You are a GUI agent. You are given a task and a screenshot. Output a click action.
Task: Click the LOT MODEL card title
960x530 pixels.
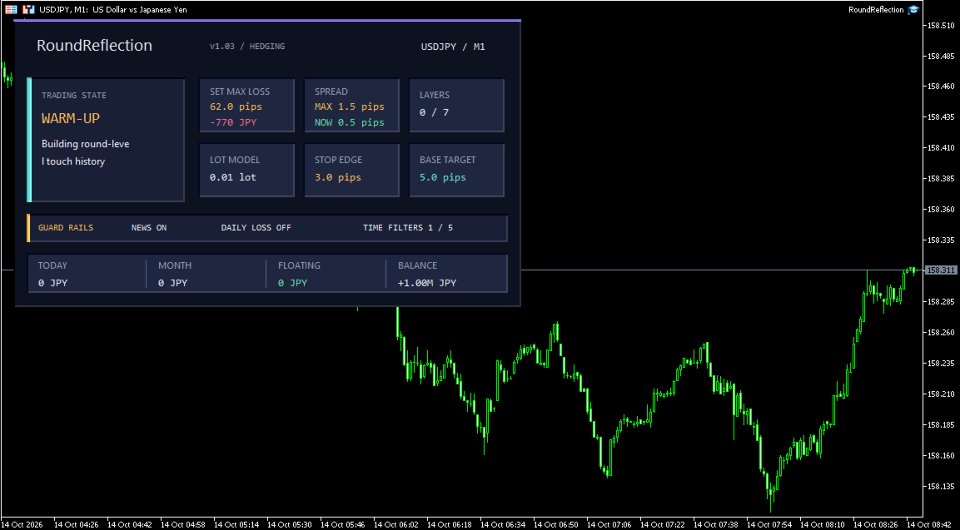point(234,160)
